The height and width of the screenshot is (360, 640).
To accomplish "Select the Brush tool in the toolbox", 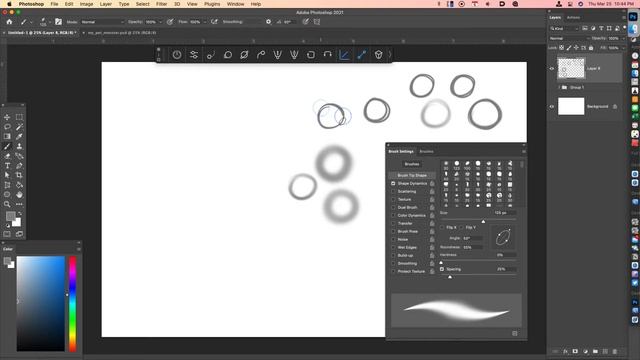I will 7,147.
